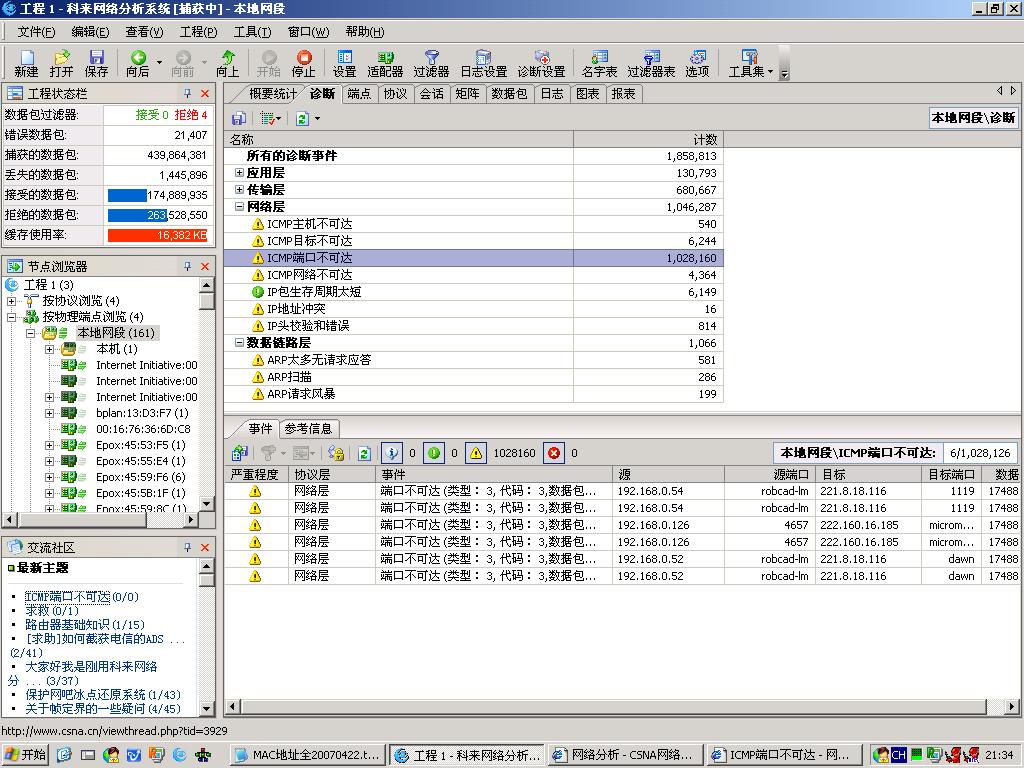Click the 过滤器 (Filter) toolbar icon
The image size is (1024, 768).
click(431, 63)
